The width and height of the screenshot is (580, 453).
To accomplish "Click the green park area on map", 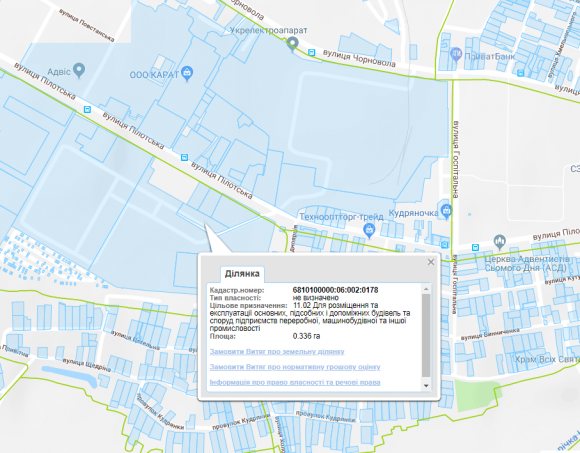I will [x=476, y=394].
